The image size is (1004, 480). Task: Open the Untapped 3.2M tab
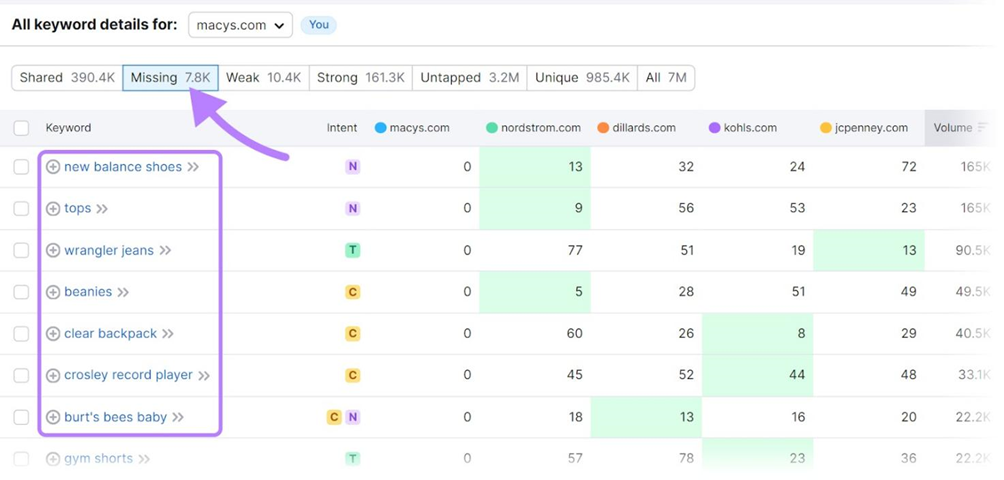tap(469, 78)
